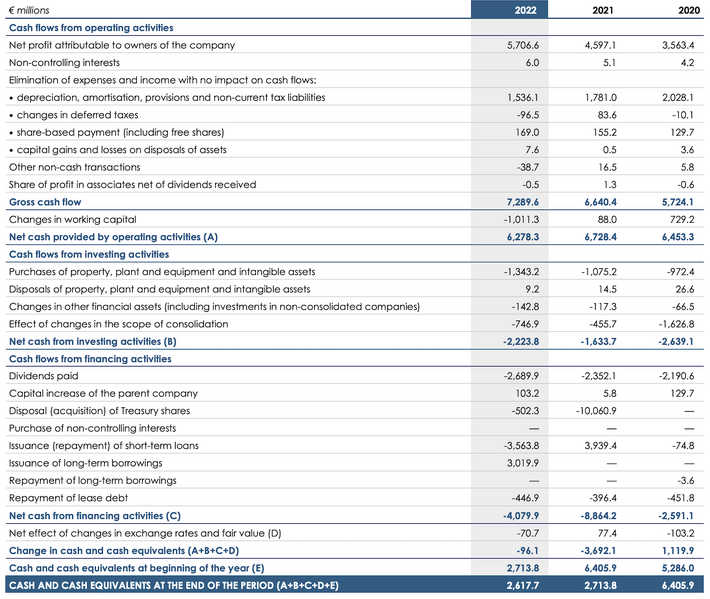Click 'Other non-cash transactions' row label
Image resolution: width=710 pixels, height=599 pixels.
click(x=74, y=167)
